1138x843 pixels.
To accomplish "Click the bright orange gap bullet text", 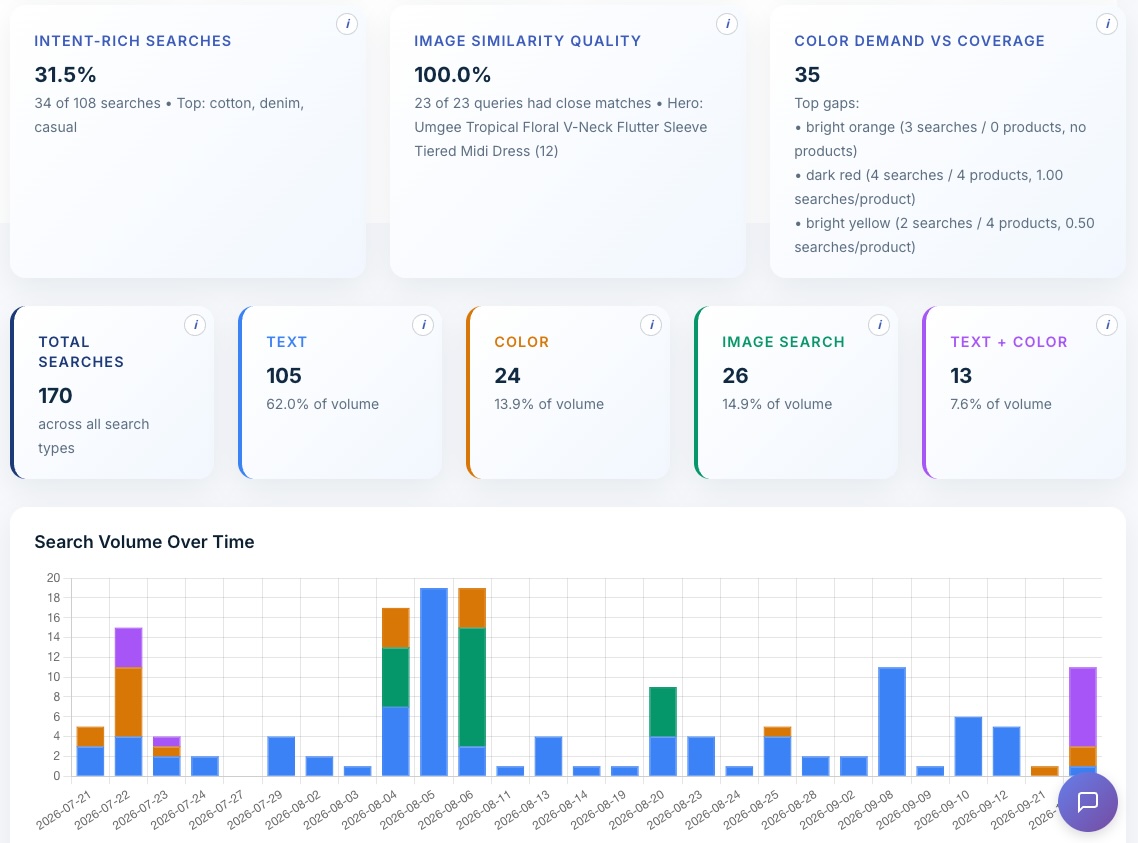I will [x=940, y=139].
